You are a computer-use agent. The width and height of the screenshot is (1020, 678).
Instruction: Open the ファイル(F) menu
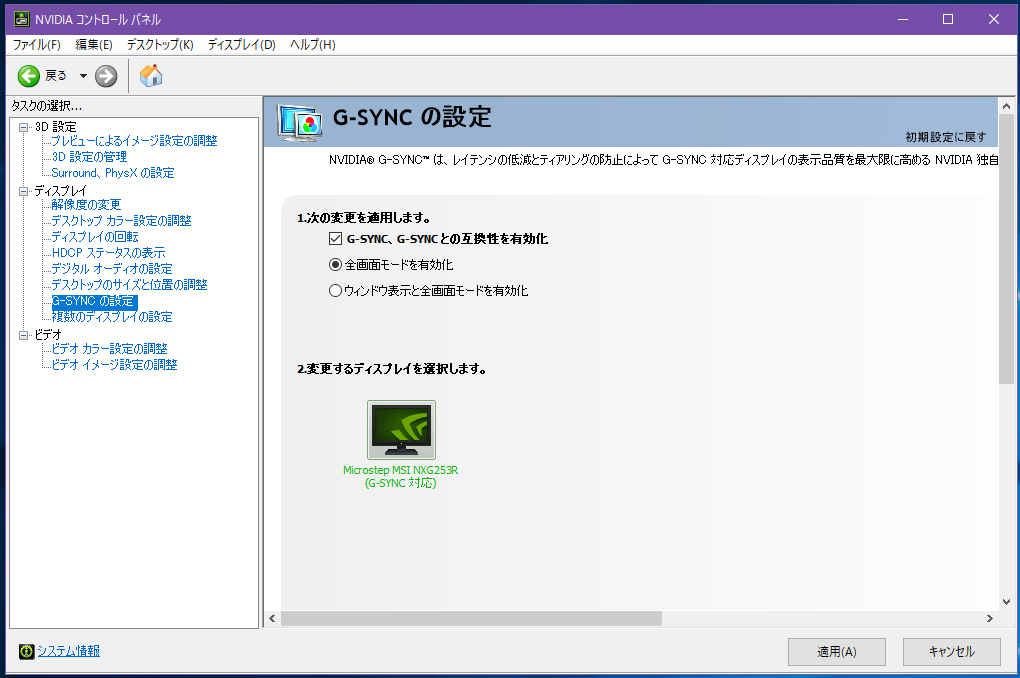37,45
